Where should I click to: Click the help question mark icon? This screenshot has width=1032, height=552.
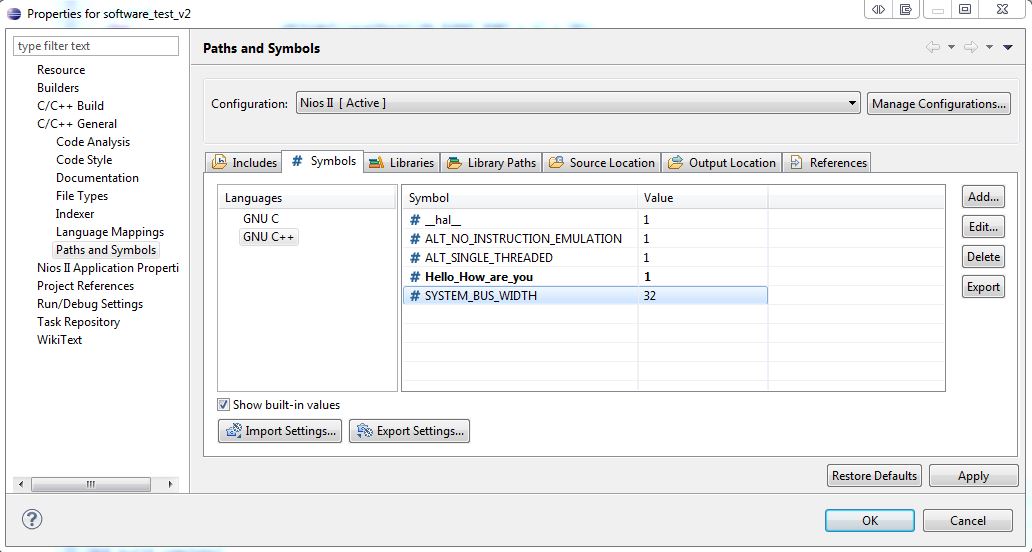click(32, 519)
